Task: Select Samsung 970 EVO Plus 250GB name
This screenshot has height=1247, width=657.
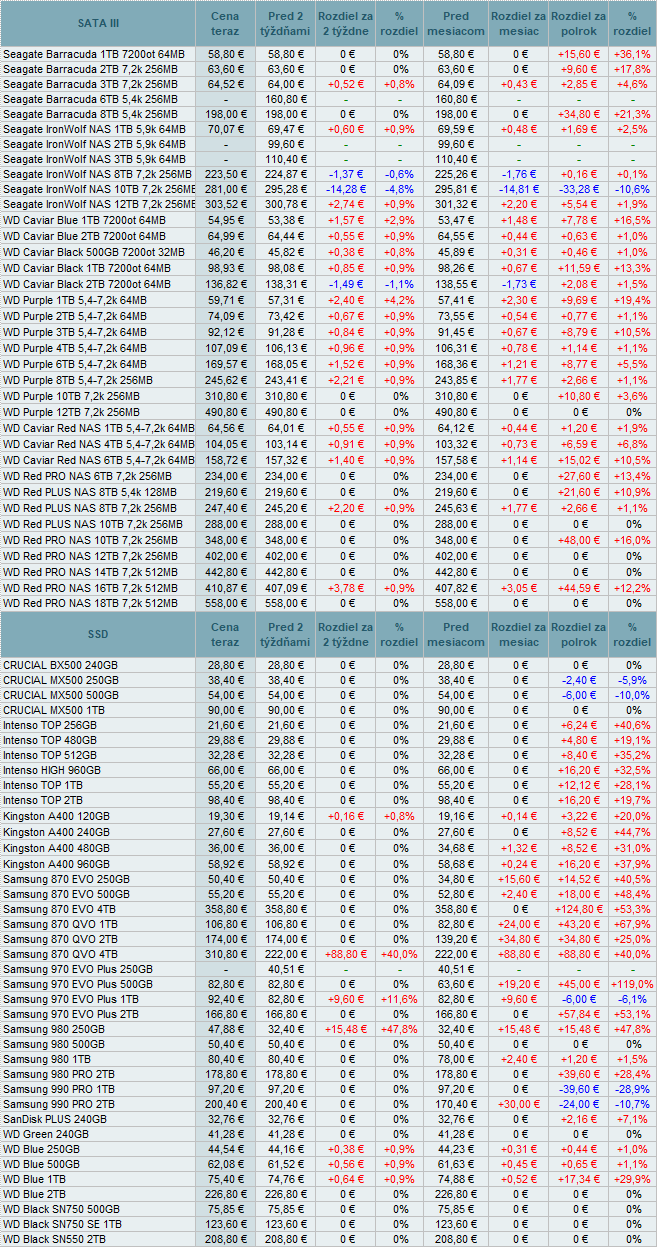Action: pos(78,969)
